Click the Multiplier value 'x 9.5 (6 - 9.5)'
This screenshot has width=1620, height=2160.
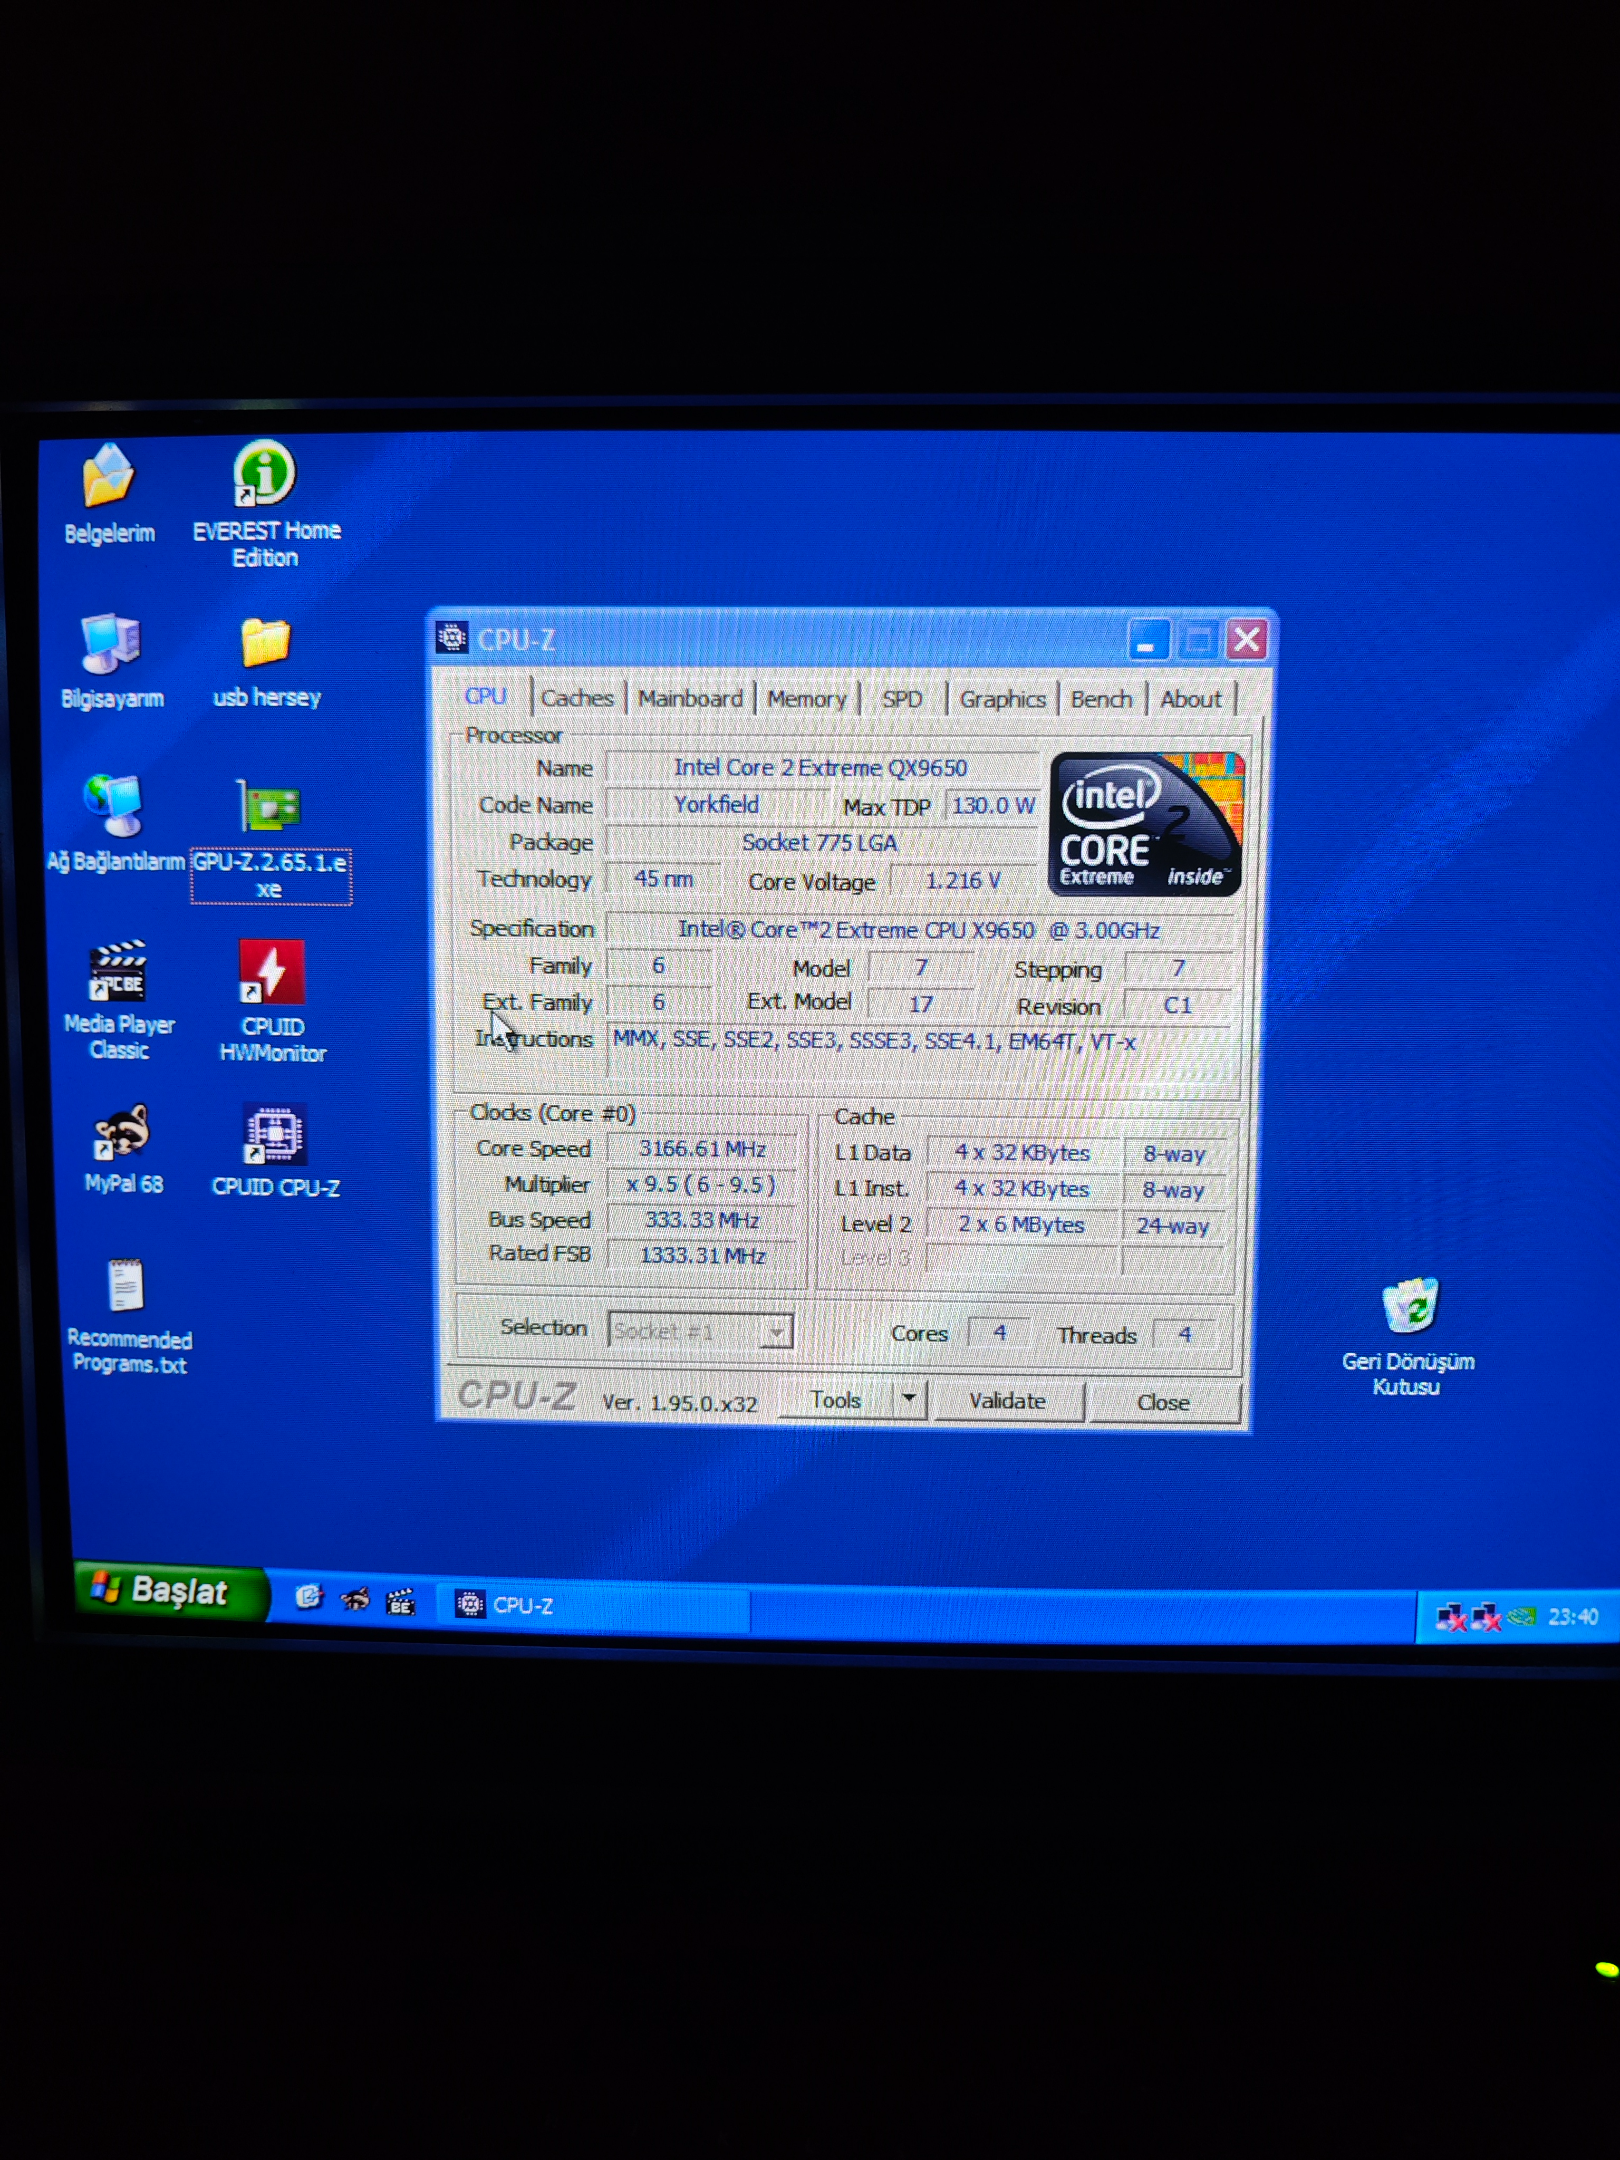(702, 1184)
